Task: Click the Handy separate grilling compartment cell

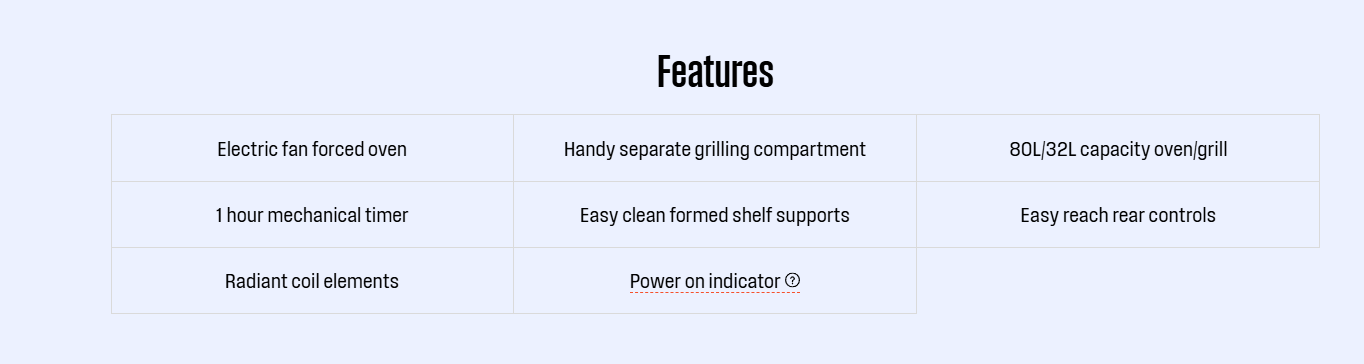Action: [x=715, y=148]
